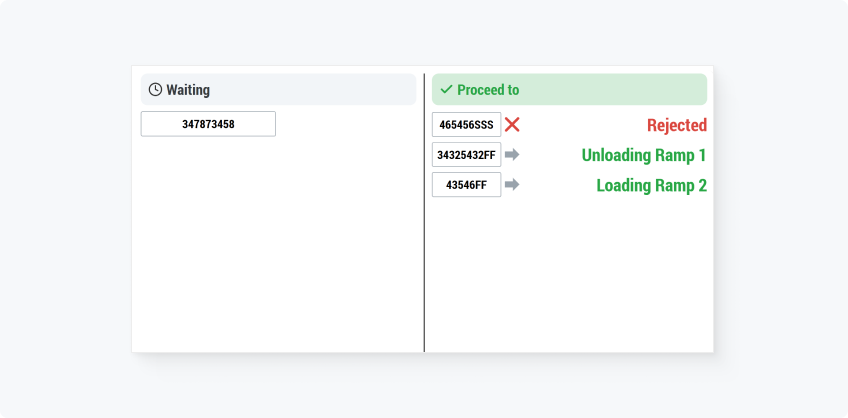Screen dimensions: 848x418
Task: Click the arrow next to 34325432FF
Action: tap(512, 155)
